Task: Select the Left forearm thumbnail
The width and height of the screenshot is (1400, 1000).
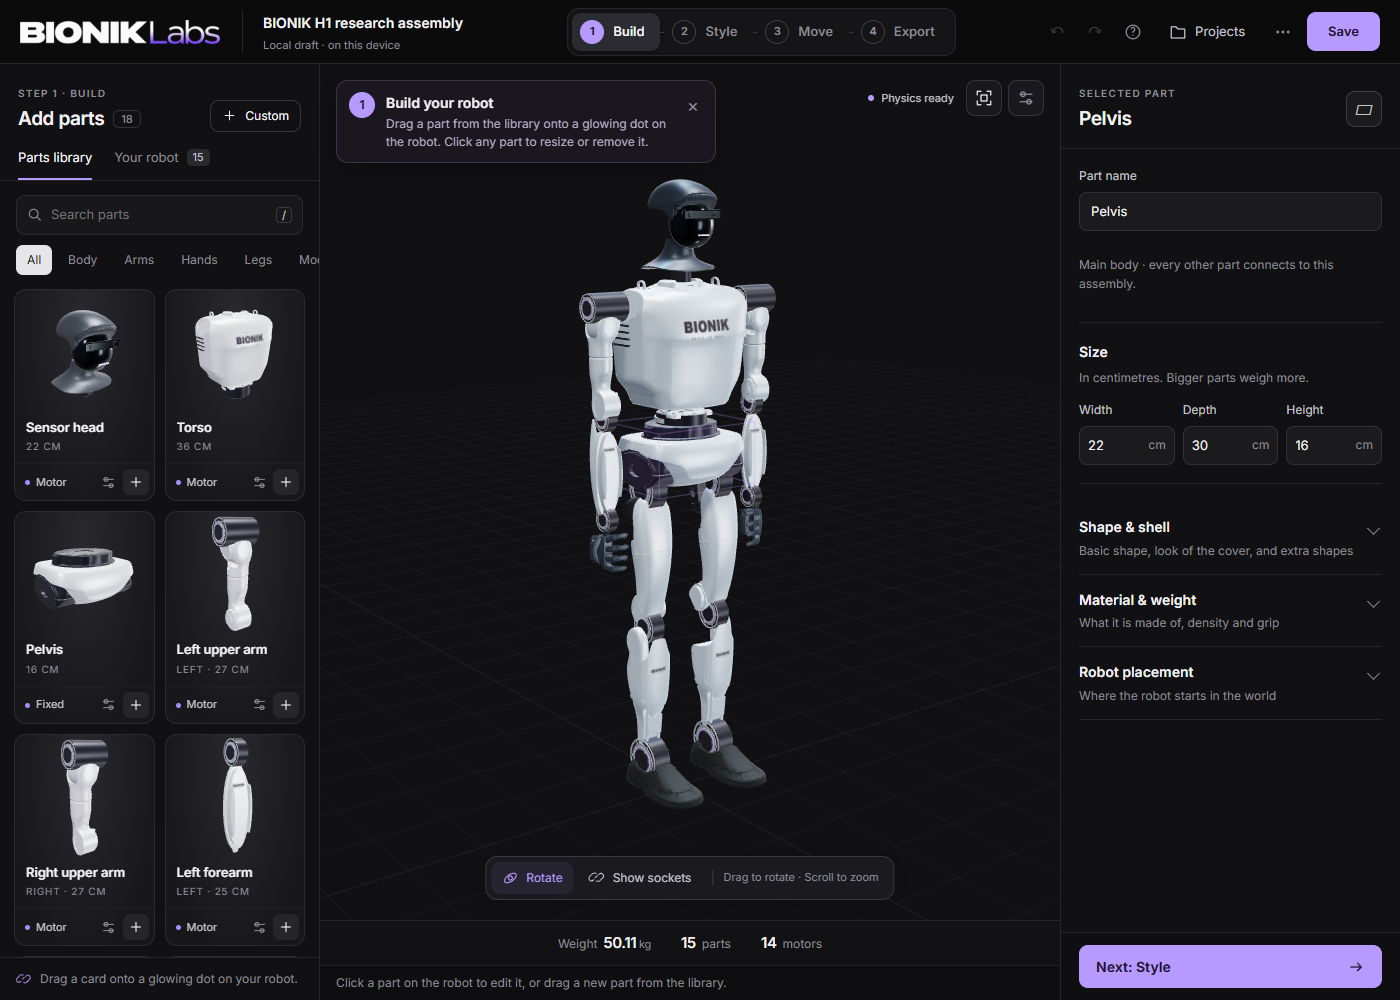Action: click(236, 797)
